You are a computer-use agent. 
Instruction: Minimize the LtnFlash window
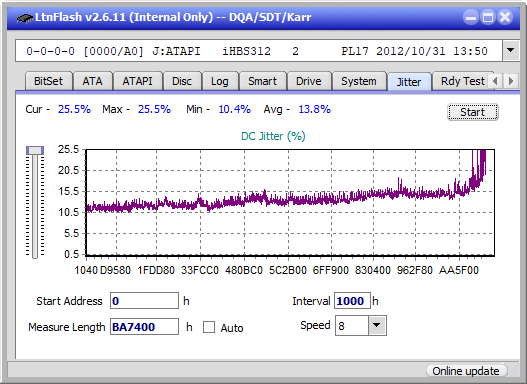(x=471, y=17)
